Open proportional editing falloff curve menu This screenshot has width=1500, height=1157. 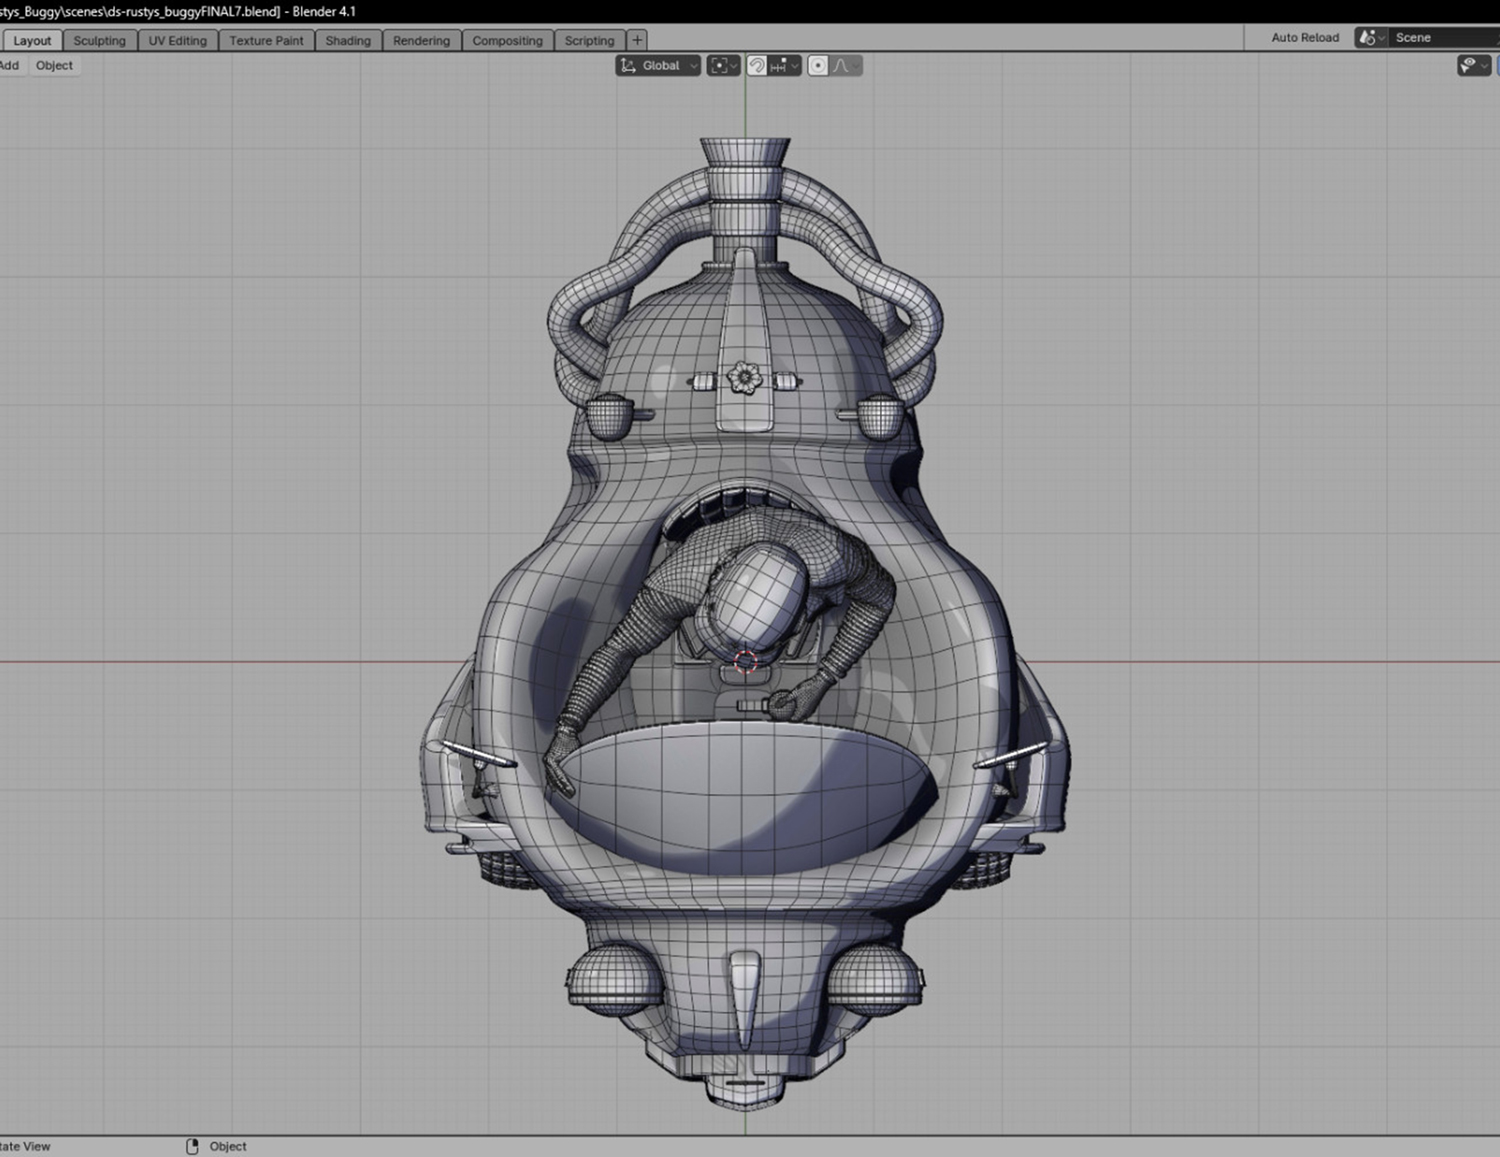846,66
